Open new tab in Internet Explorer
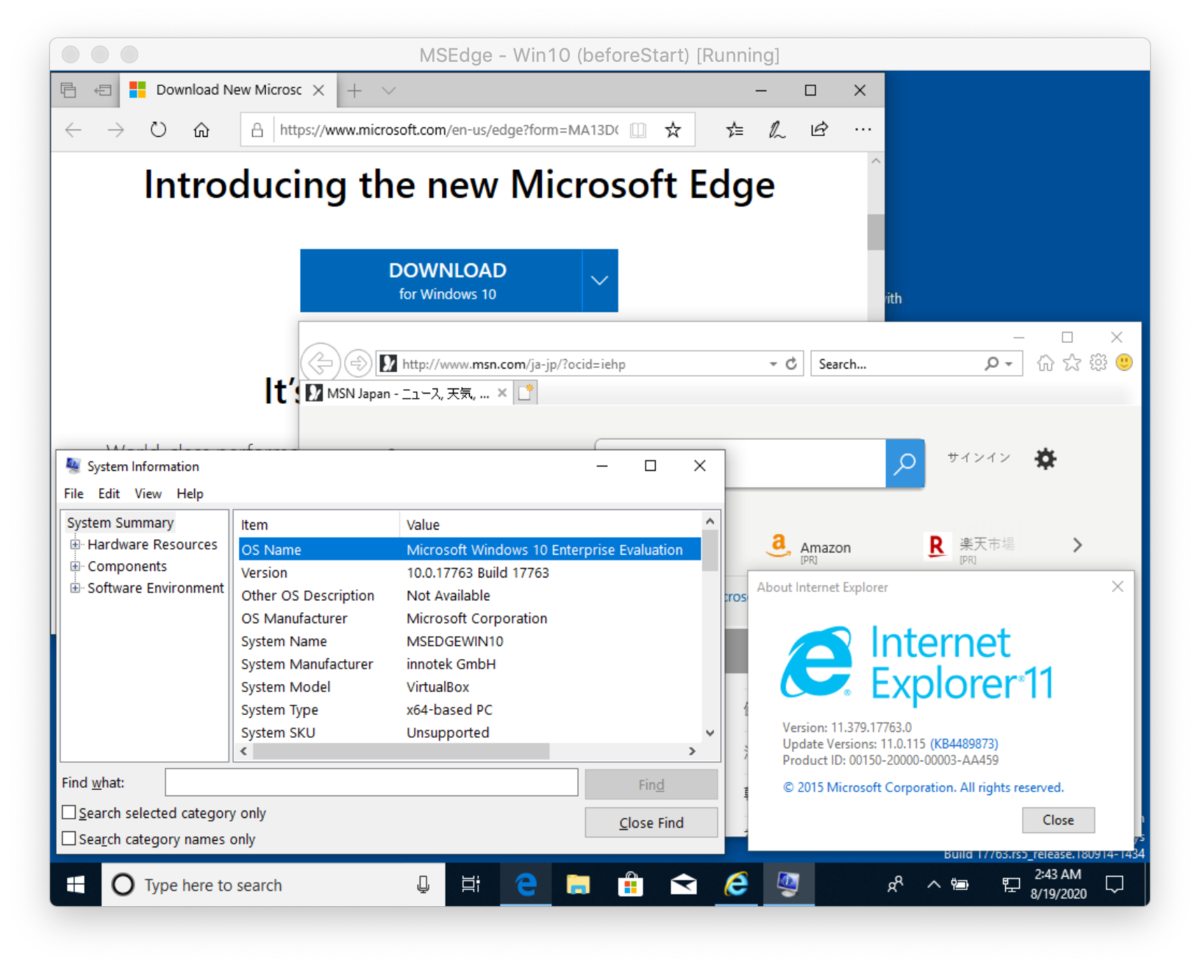 [526, 394]
